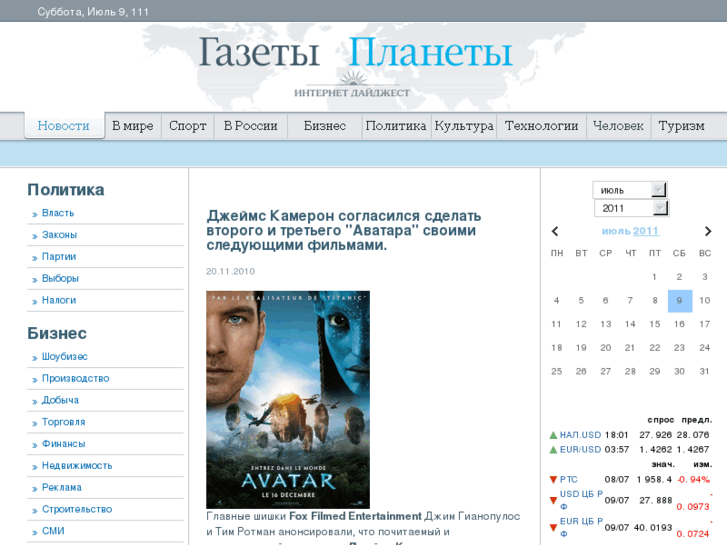Open Реклама sidebar link
The width and height of the screenshot is (727, 545).
pyautogui.click(x=62, y=487)
